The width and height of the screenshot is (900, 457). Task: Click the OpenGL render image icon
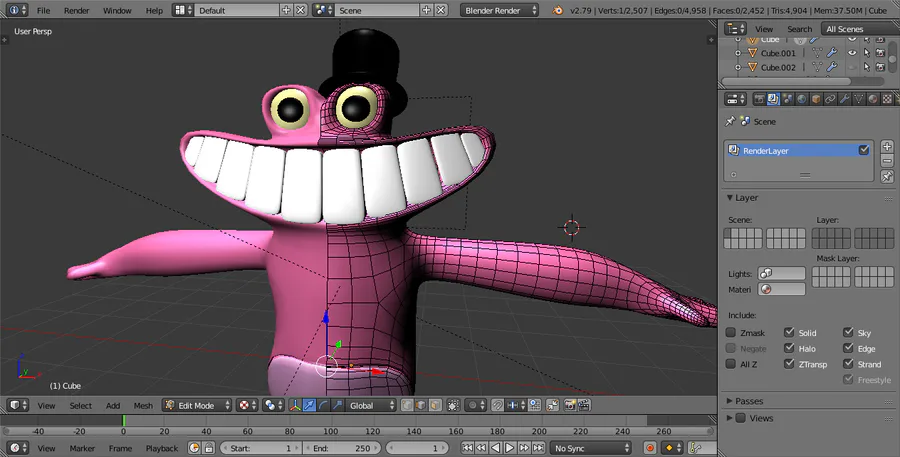[x=570, y=405]
